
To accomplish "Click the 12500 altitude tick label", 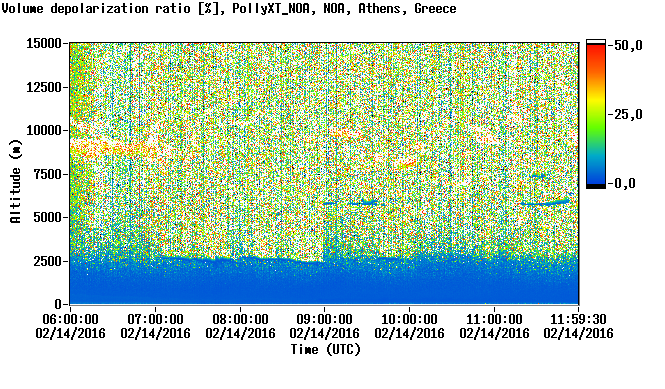I will click(44, 87).
